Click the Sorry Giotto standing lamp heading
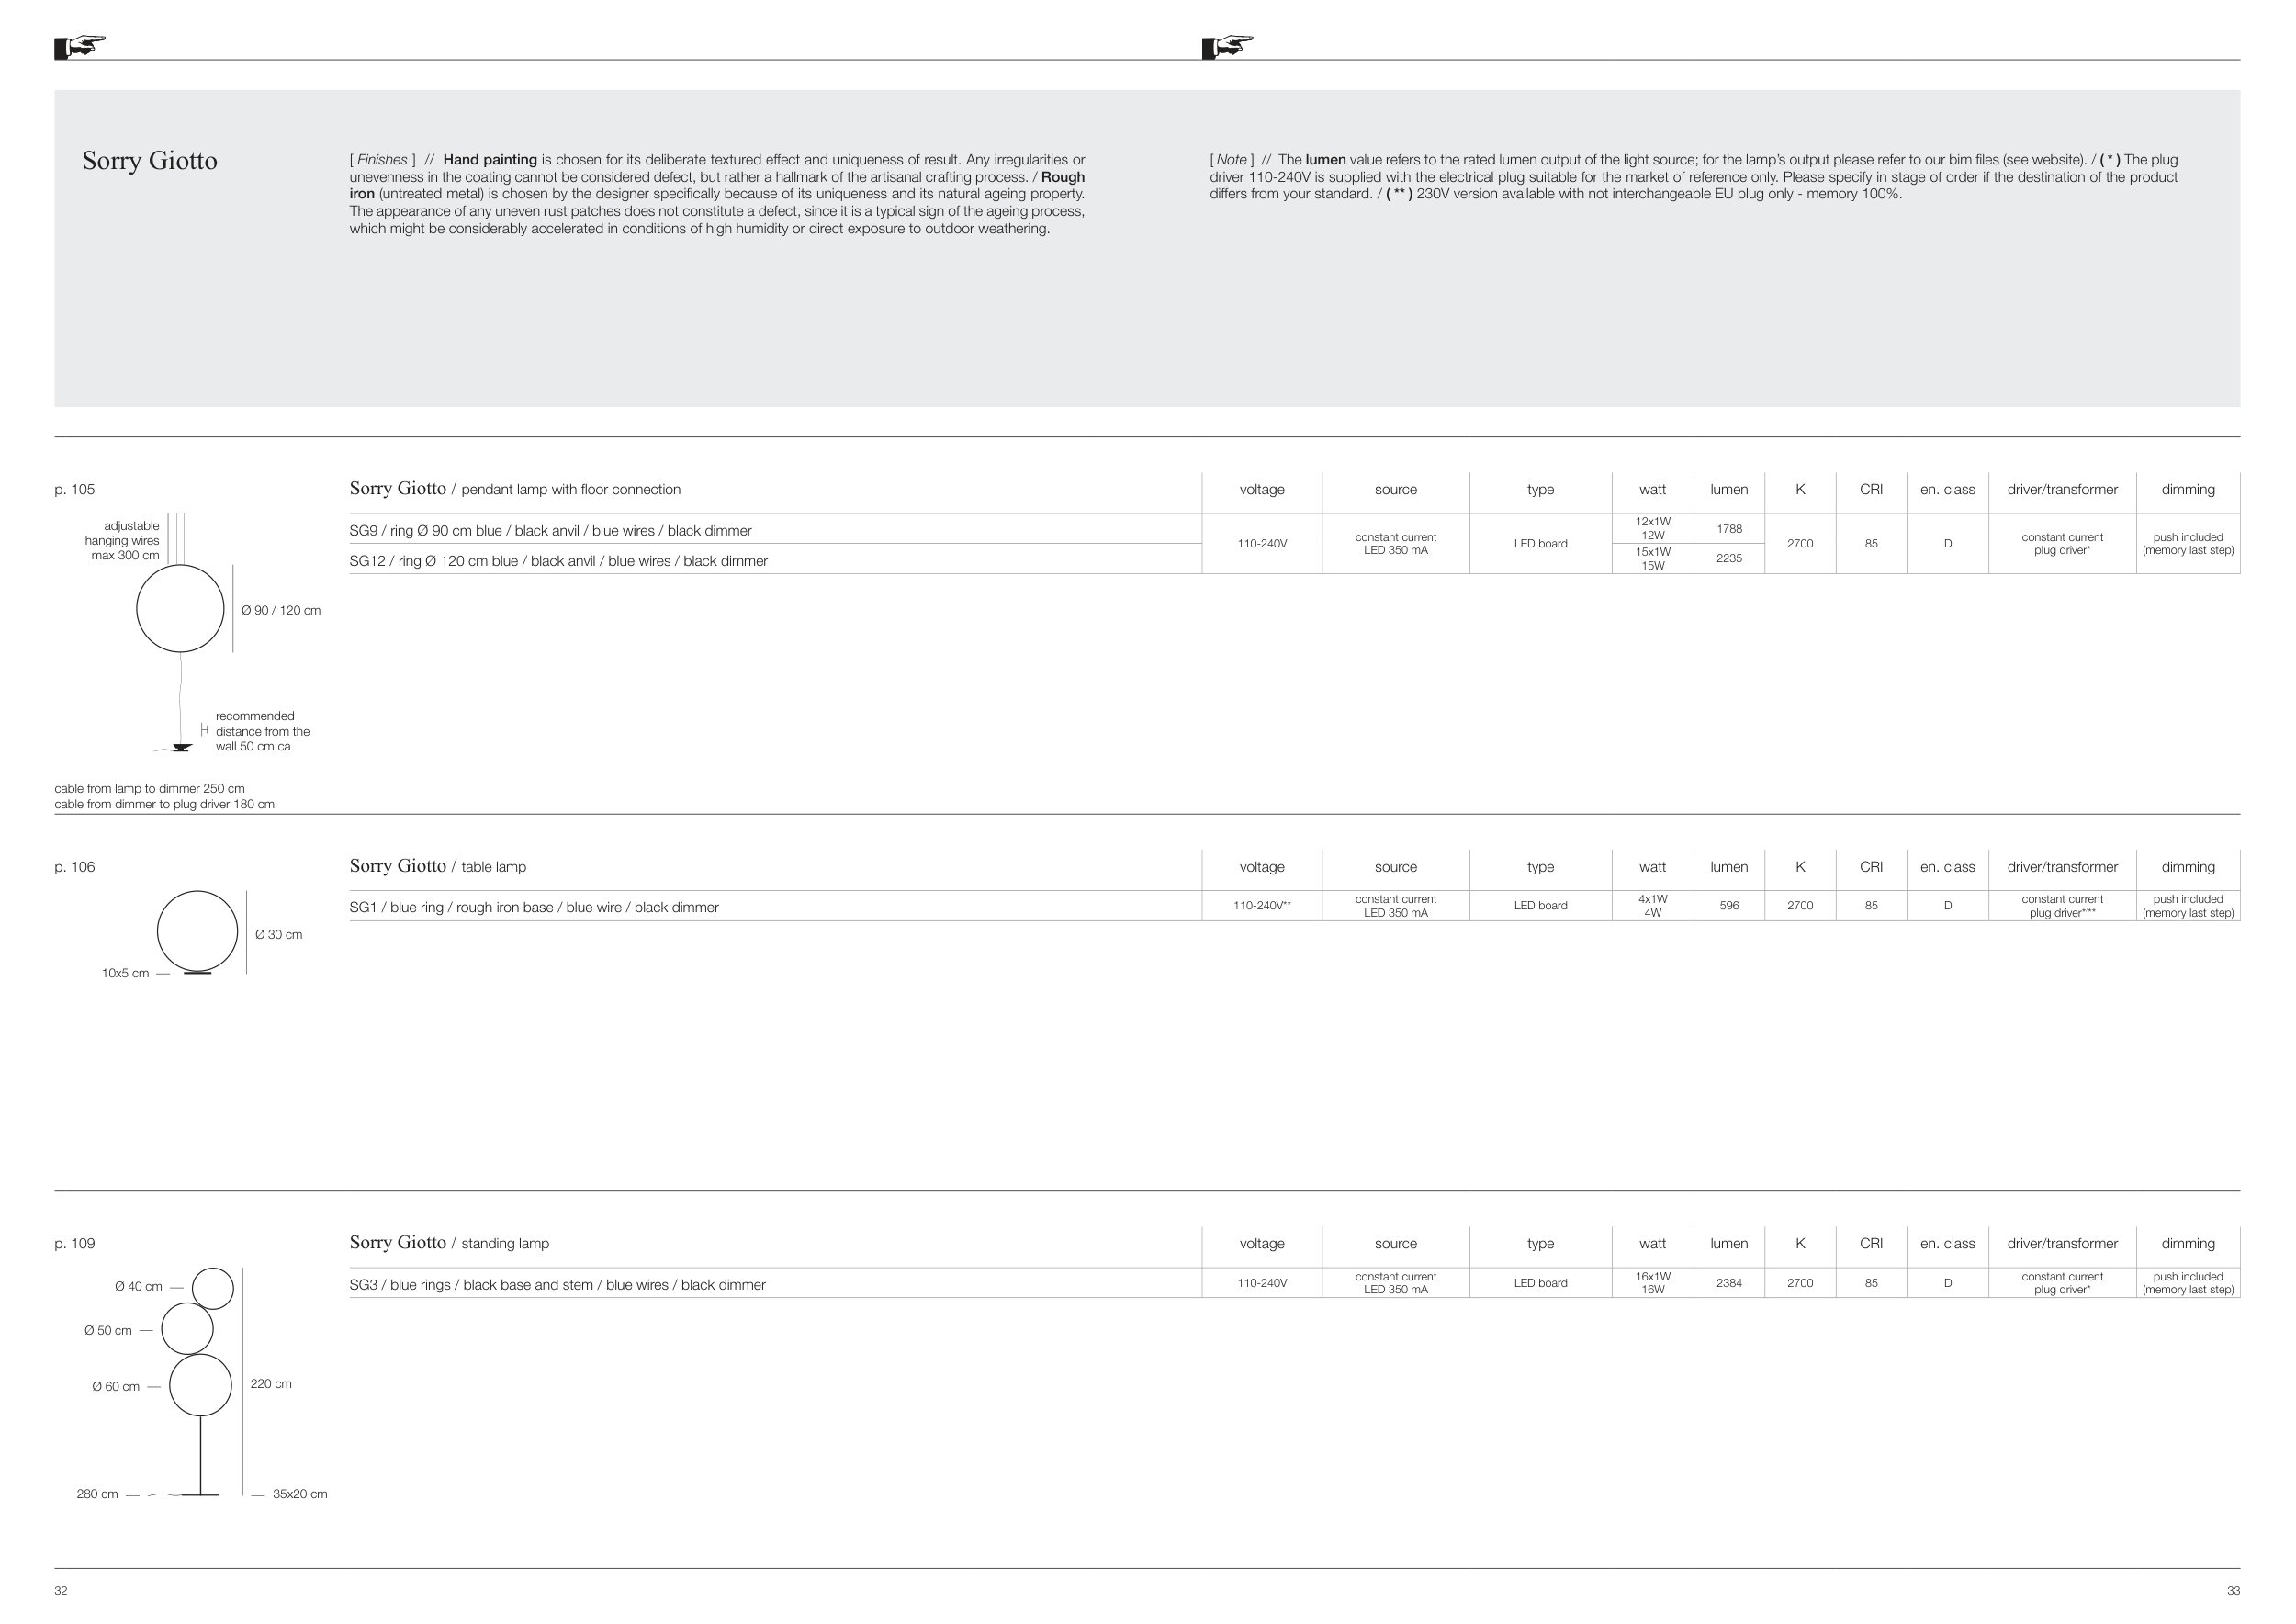Screen dimensions: 2296x1624 tap(449, 1243)
